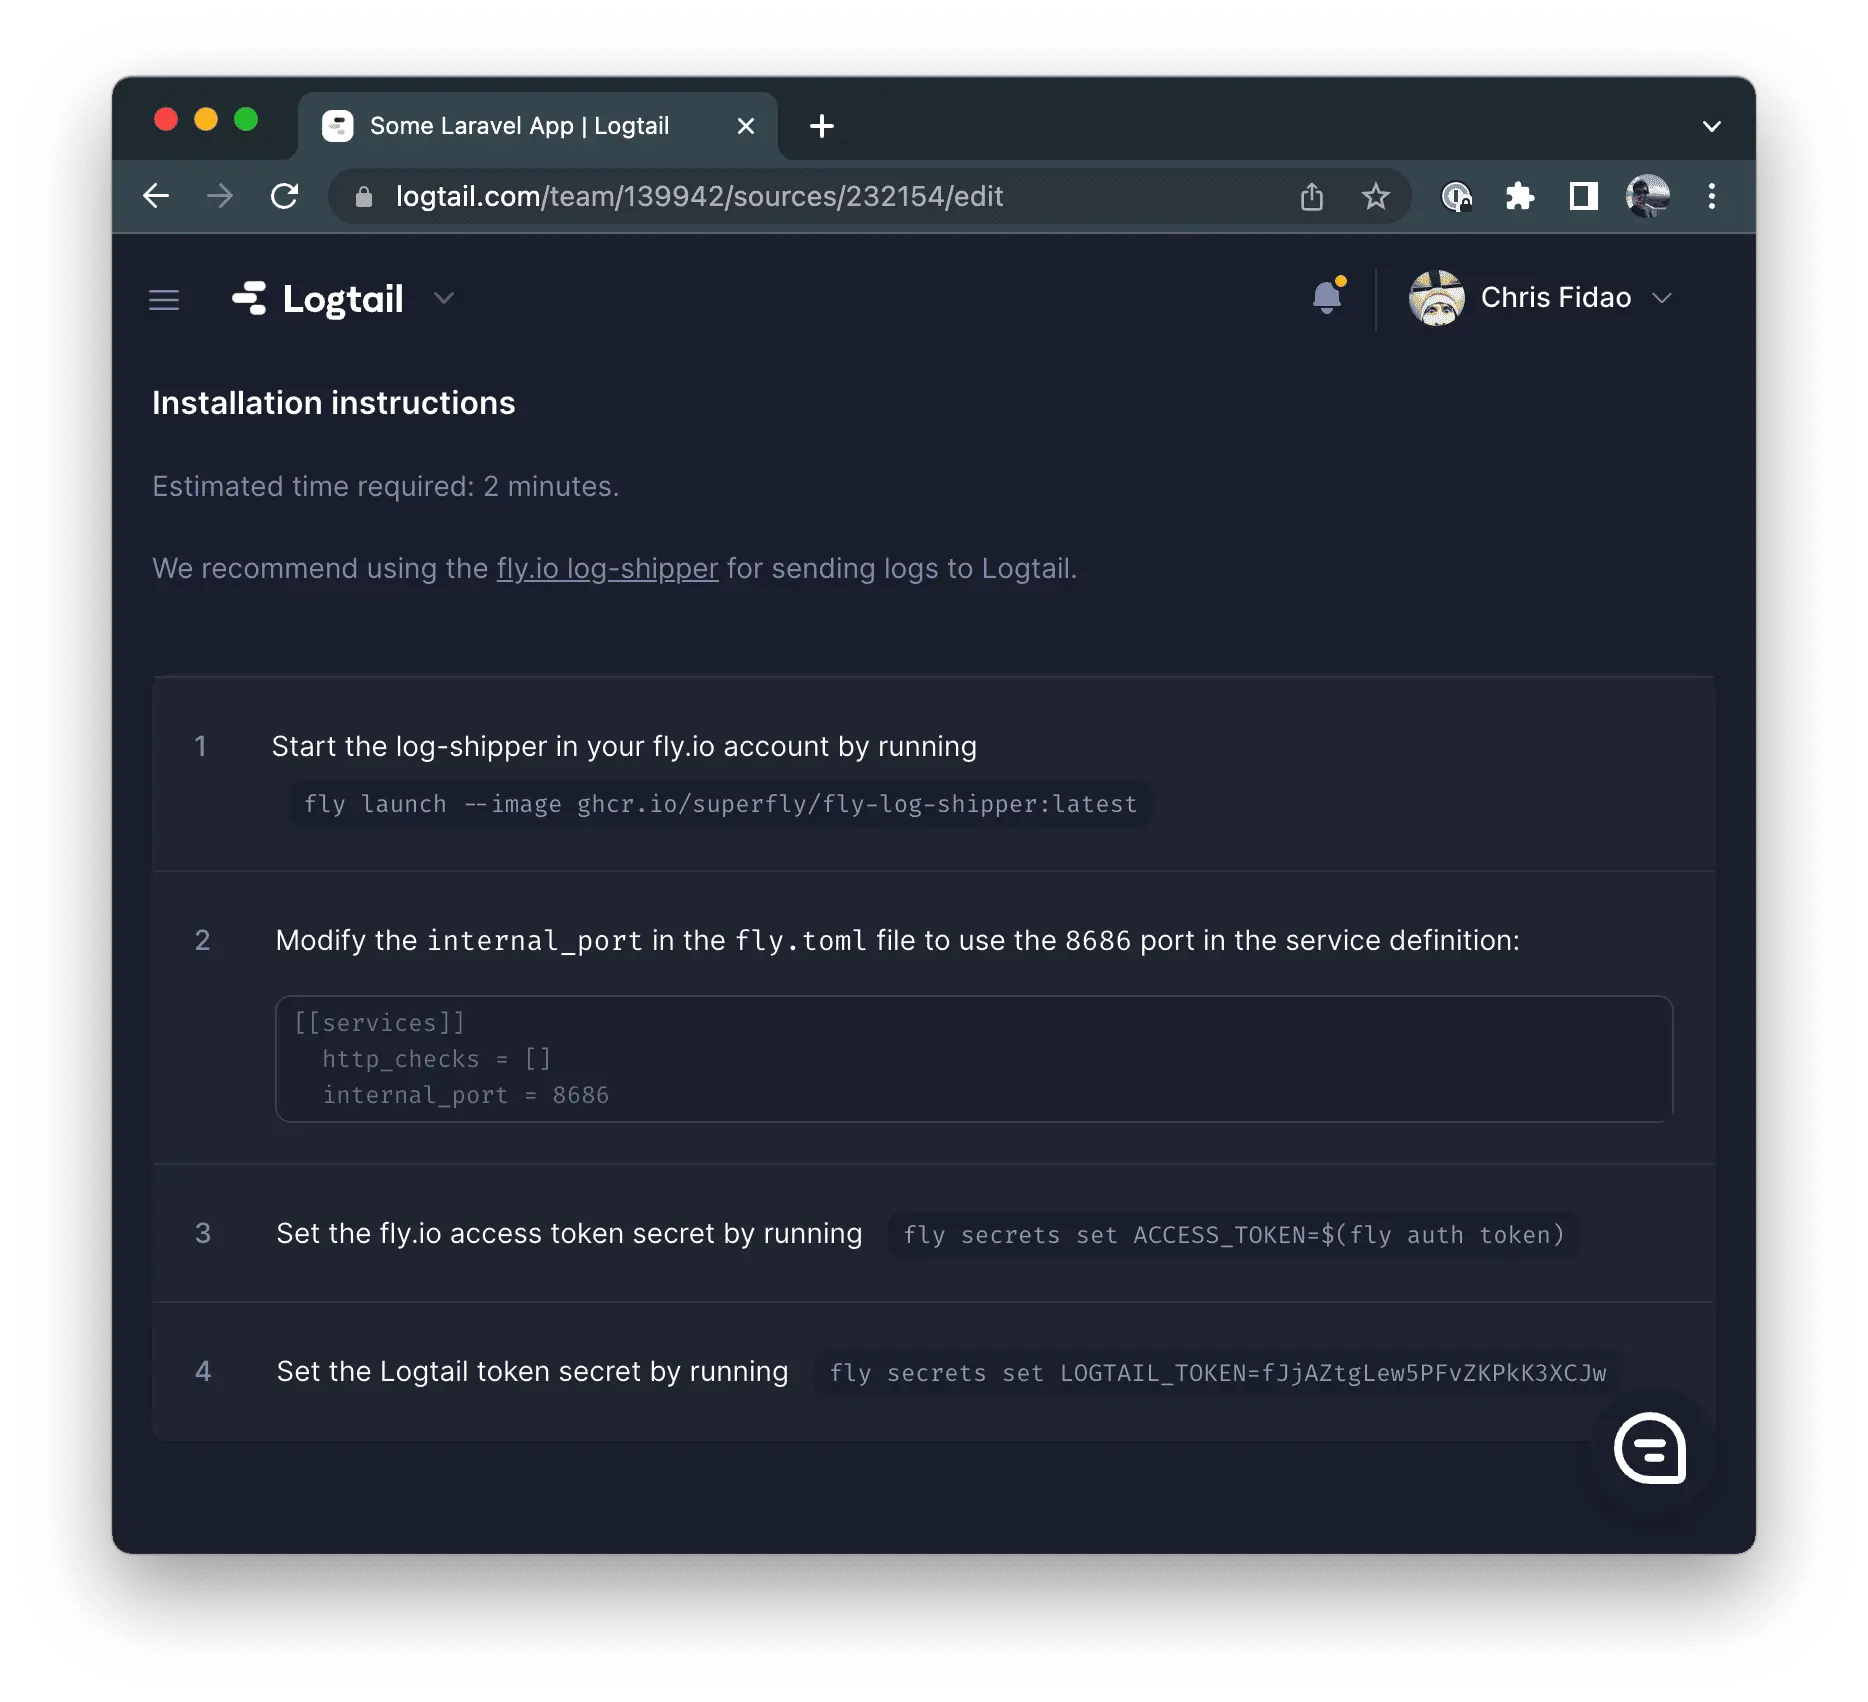Click the Chrome profile avatar
This screenshot has height=1702, width=1868.
click(x=1647, y=196)
